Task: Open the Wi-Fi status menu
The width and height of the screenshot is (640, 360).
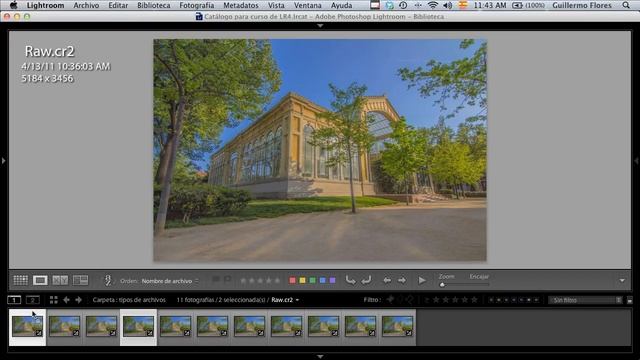Action: click(433, 5)
